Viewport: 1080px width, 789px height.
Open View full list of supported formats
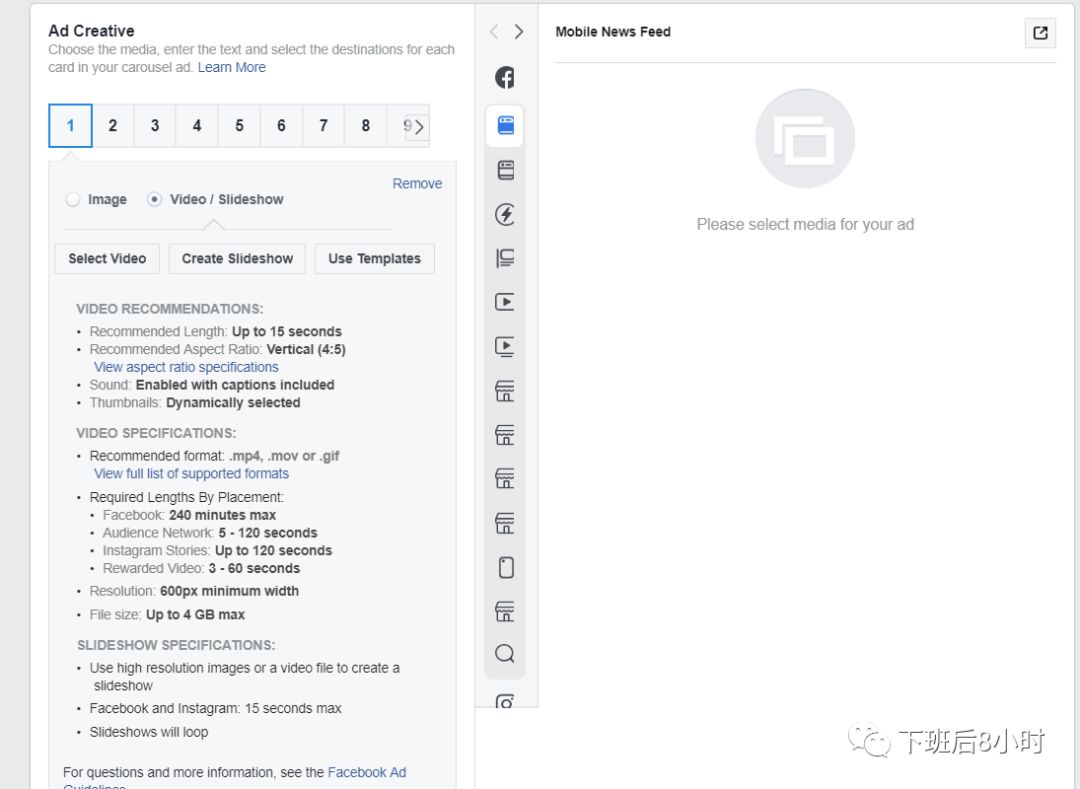[191, 474]
